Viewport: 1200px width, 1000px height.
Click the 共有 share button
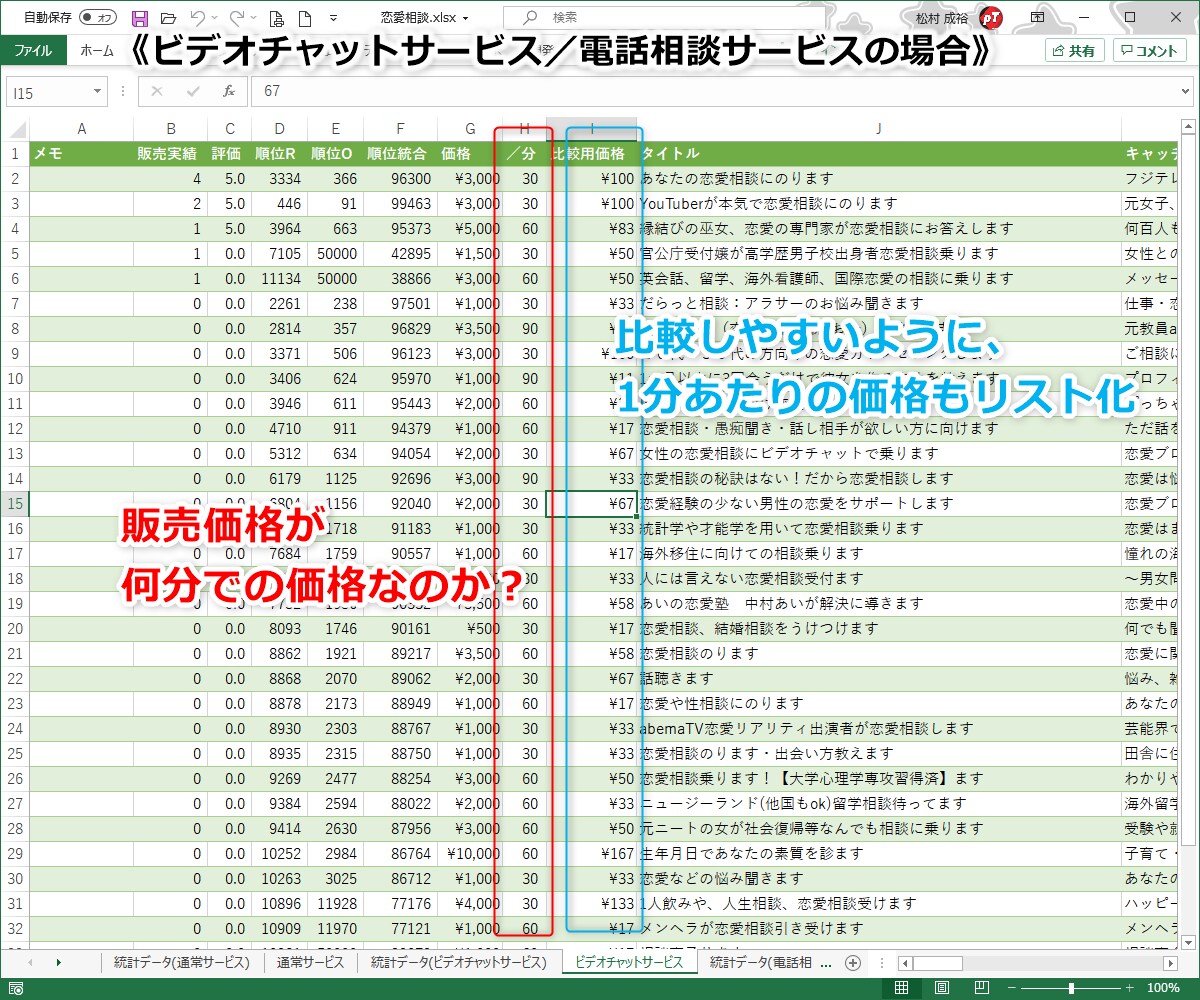[1075, 51]
